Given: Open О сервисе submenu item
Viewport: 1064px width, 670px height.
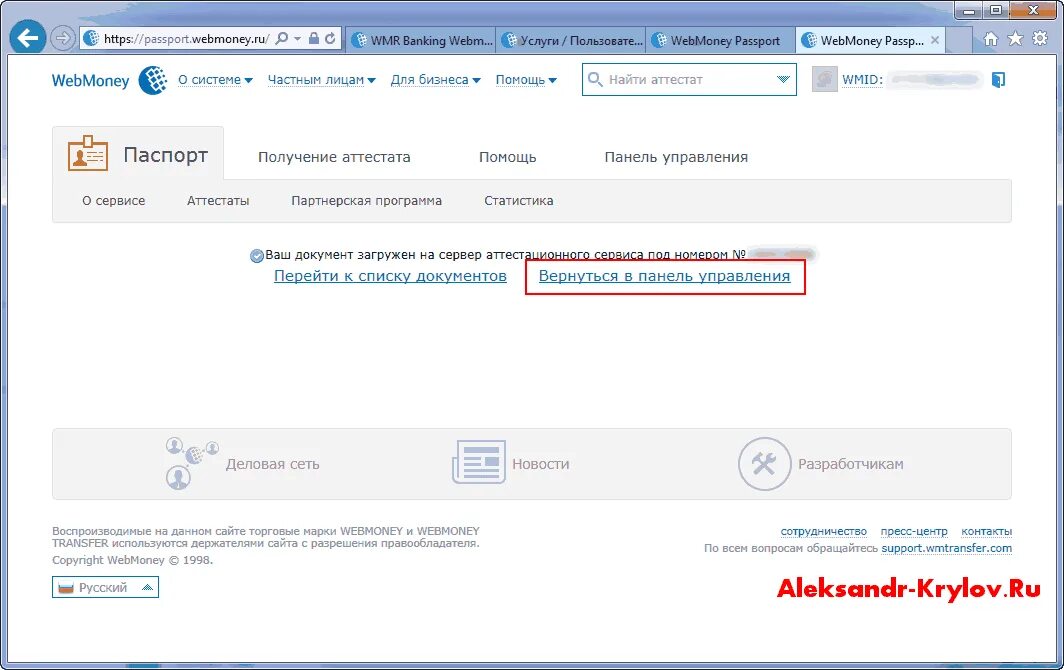Looking at the screenshot, I should (113, 200).
